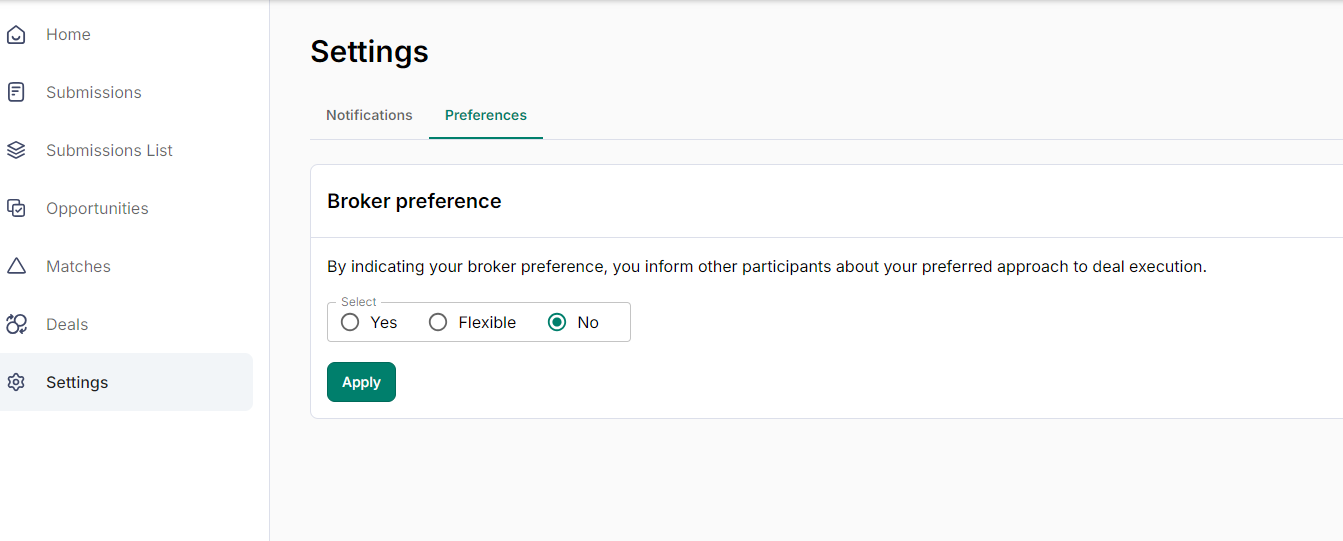The height and width of the screenshot is (541, 1343).
Task: Select the Yes broker preference radio
Action: point(350,322)
